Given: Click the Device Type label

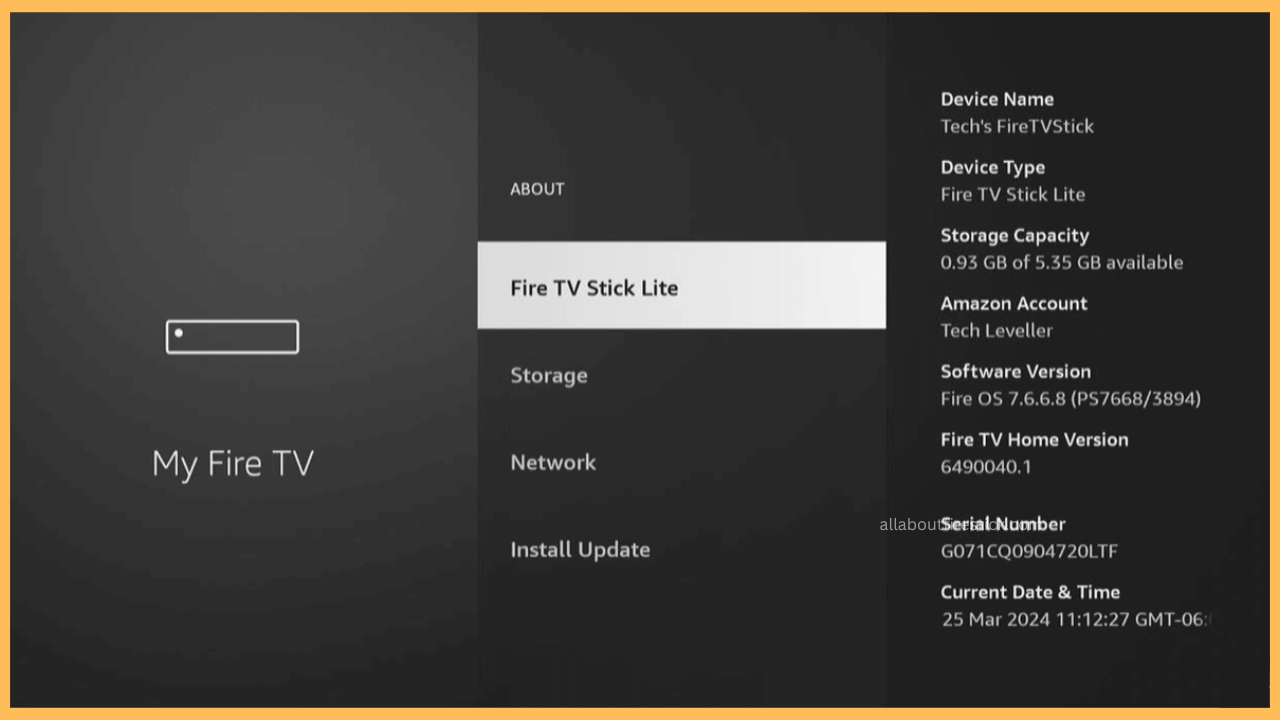Looking at the screenshot, I should (993, 167).
